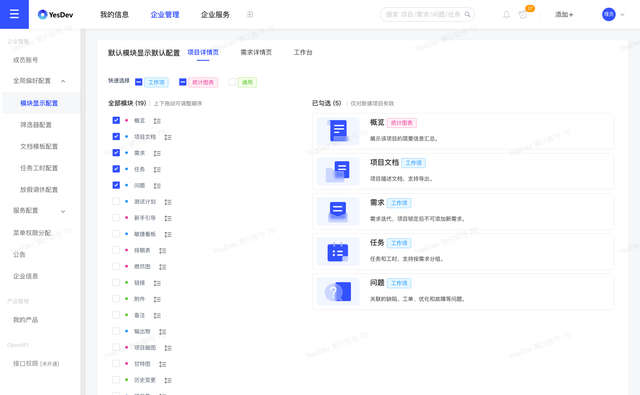The image size is (640, 395).
Task: Expand the 服务配置 sidebar group
Action: 63,211
